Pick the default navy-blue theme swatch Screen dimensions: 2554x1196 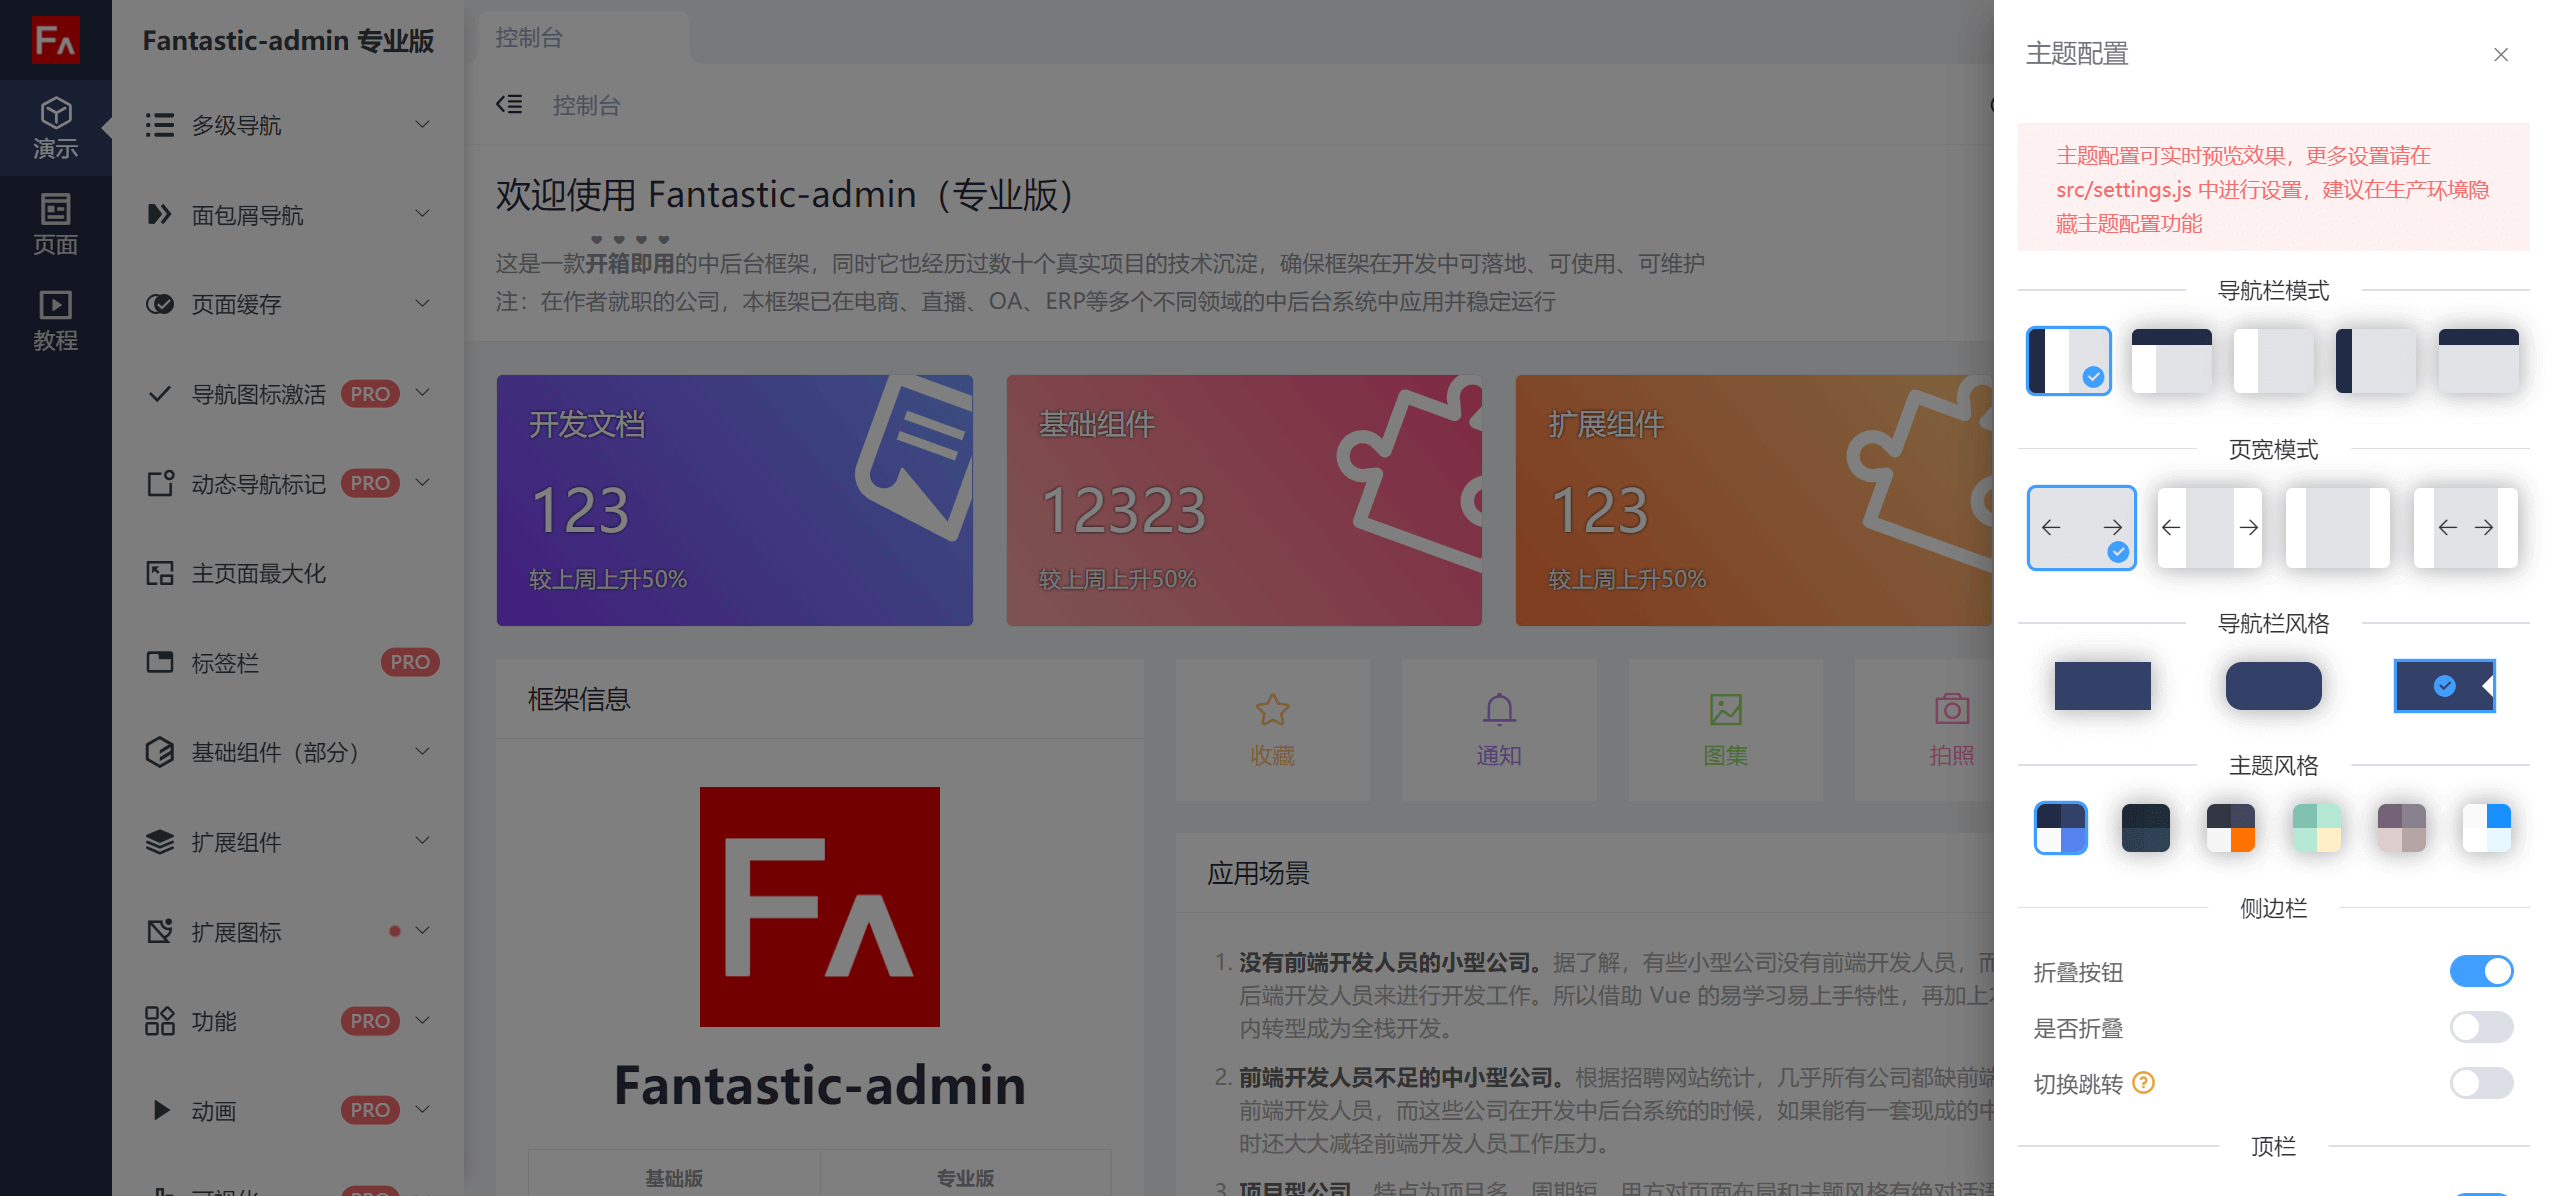pos(2060,828)
